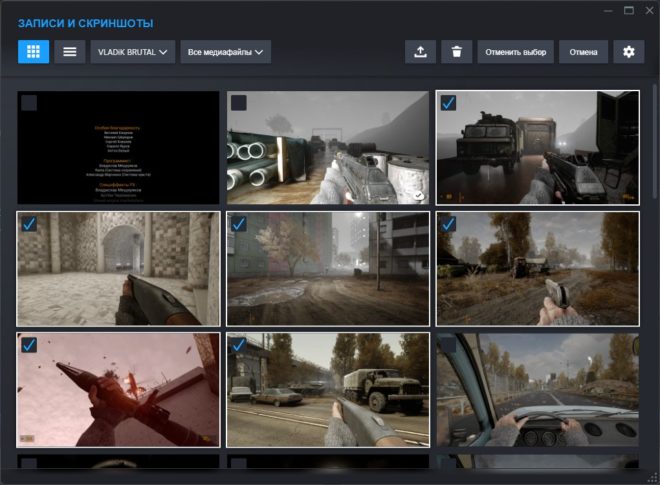
Task: Uncheck the parked truck and cars screenshot
Action: [x=239, y=345]
